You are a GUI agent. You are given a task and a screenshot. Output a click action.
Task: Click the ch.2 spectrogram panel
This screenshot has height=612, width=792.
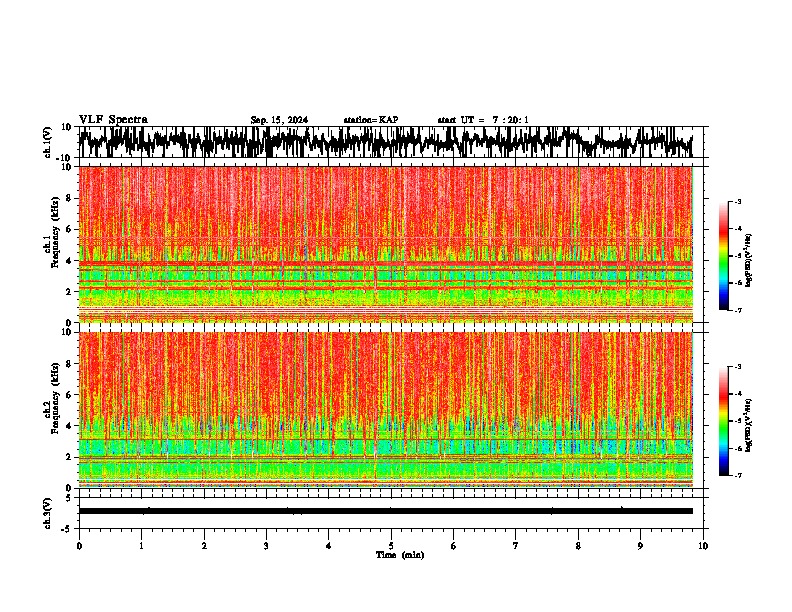(386, 410)
